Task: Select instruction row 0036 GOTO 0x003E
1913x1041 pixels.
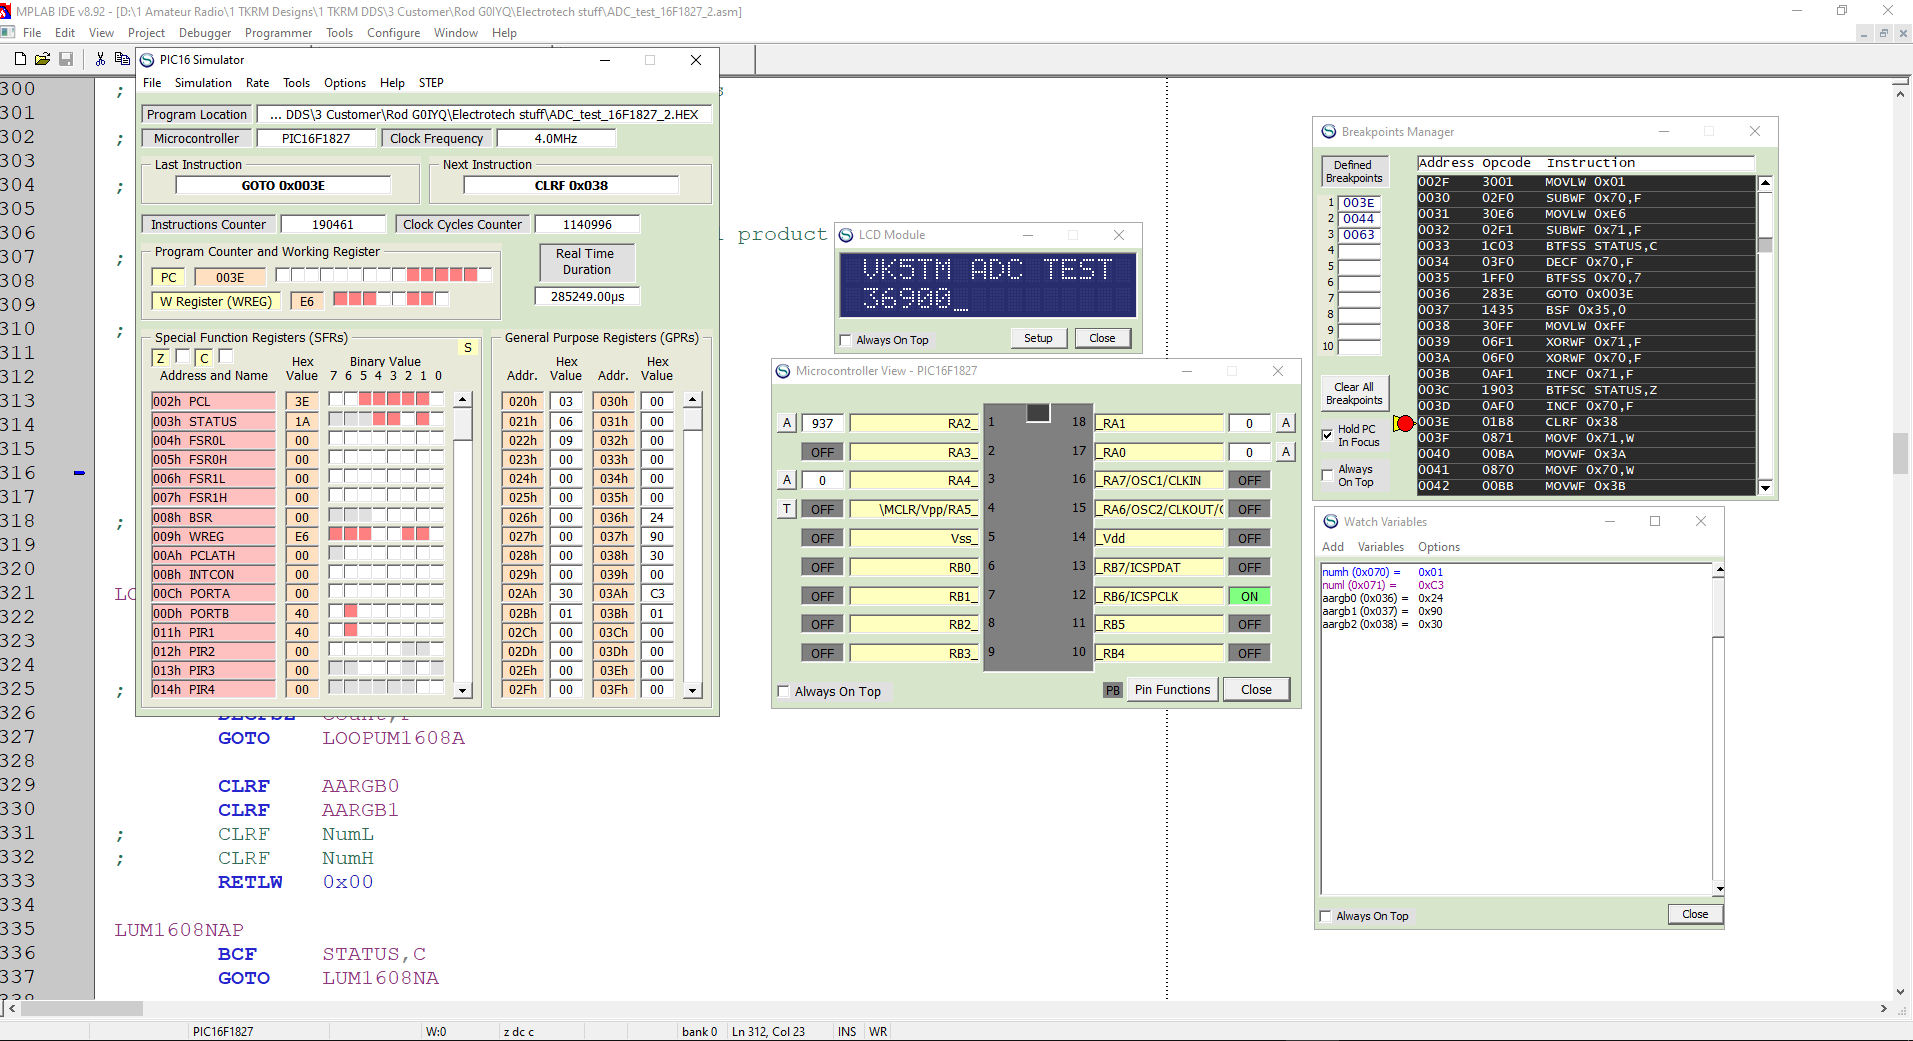Action: tap(1585, 294)
